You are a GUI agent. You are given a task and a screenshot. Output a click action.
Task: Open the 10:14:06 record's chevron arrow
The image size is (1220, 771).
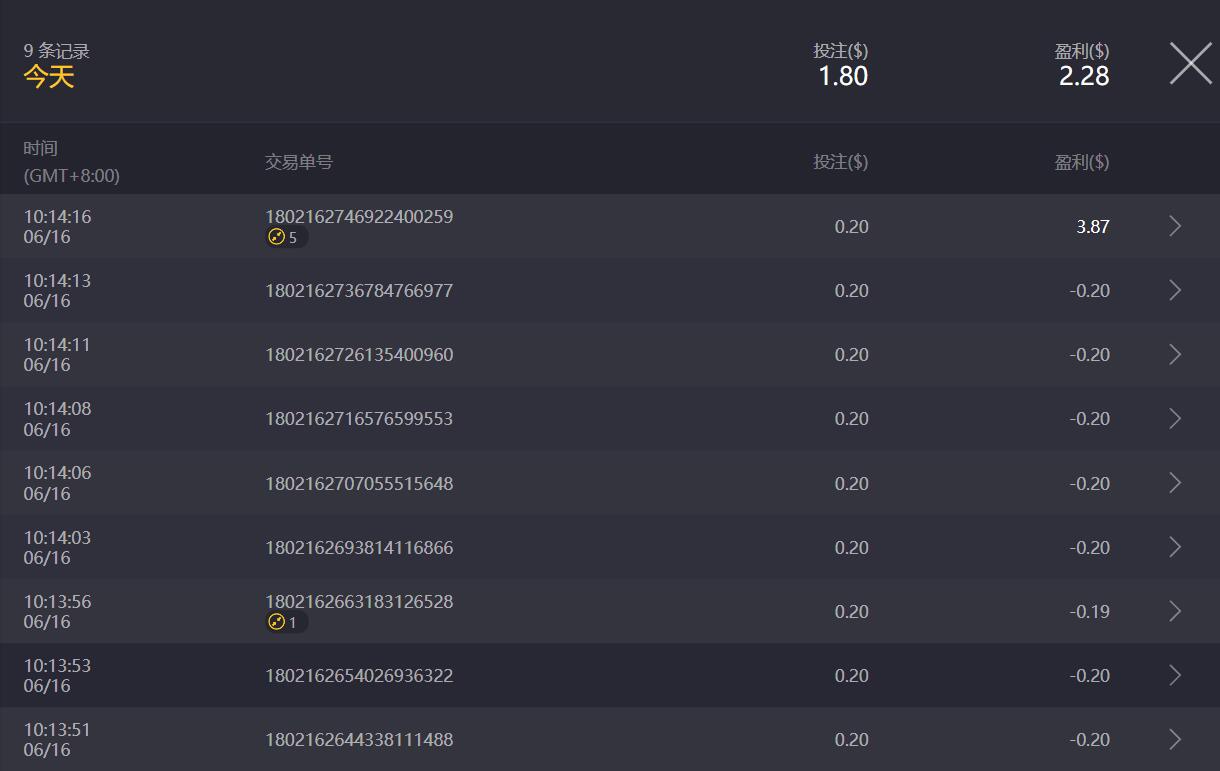tap(1175, 483)
